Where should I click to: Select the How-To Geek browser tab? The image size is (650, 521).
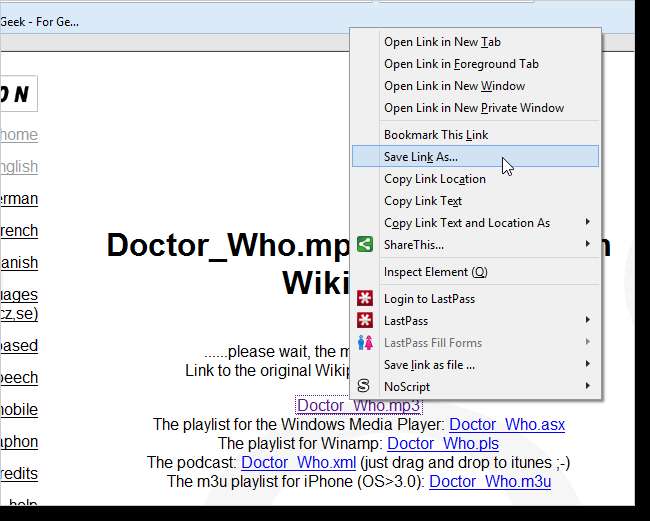click(39, 22)
